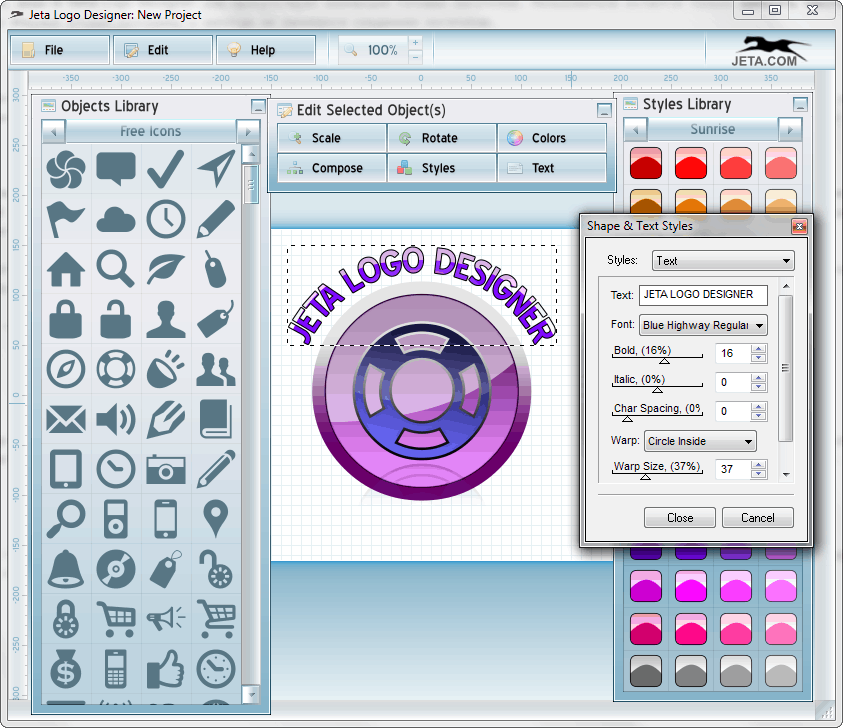Viewport: 843px width, 728px height.
Task: Collapse the Styles Library panel
Action: coord(800,104)
